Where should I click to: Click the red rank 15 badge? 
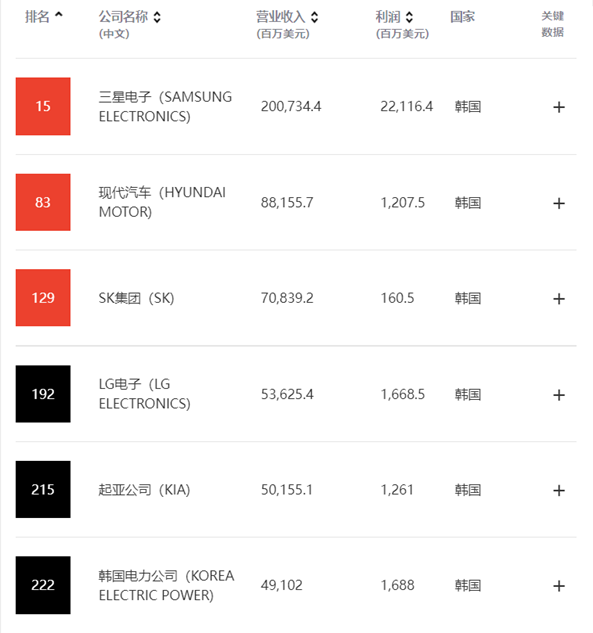[x=43, y=106]
